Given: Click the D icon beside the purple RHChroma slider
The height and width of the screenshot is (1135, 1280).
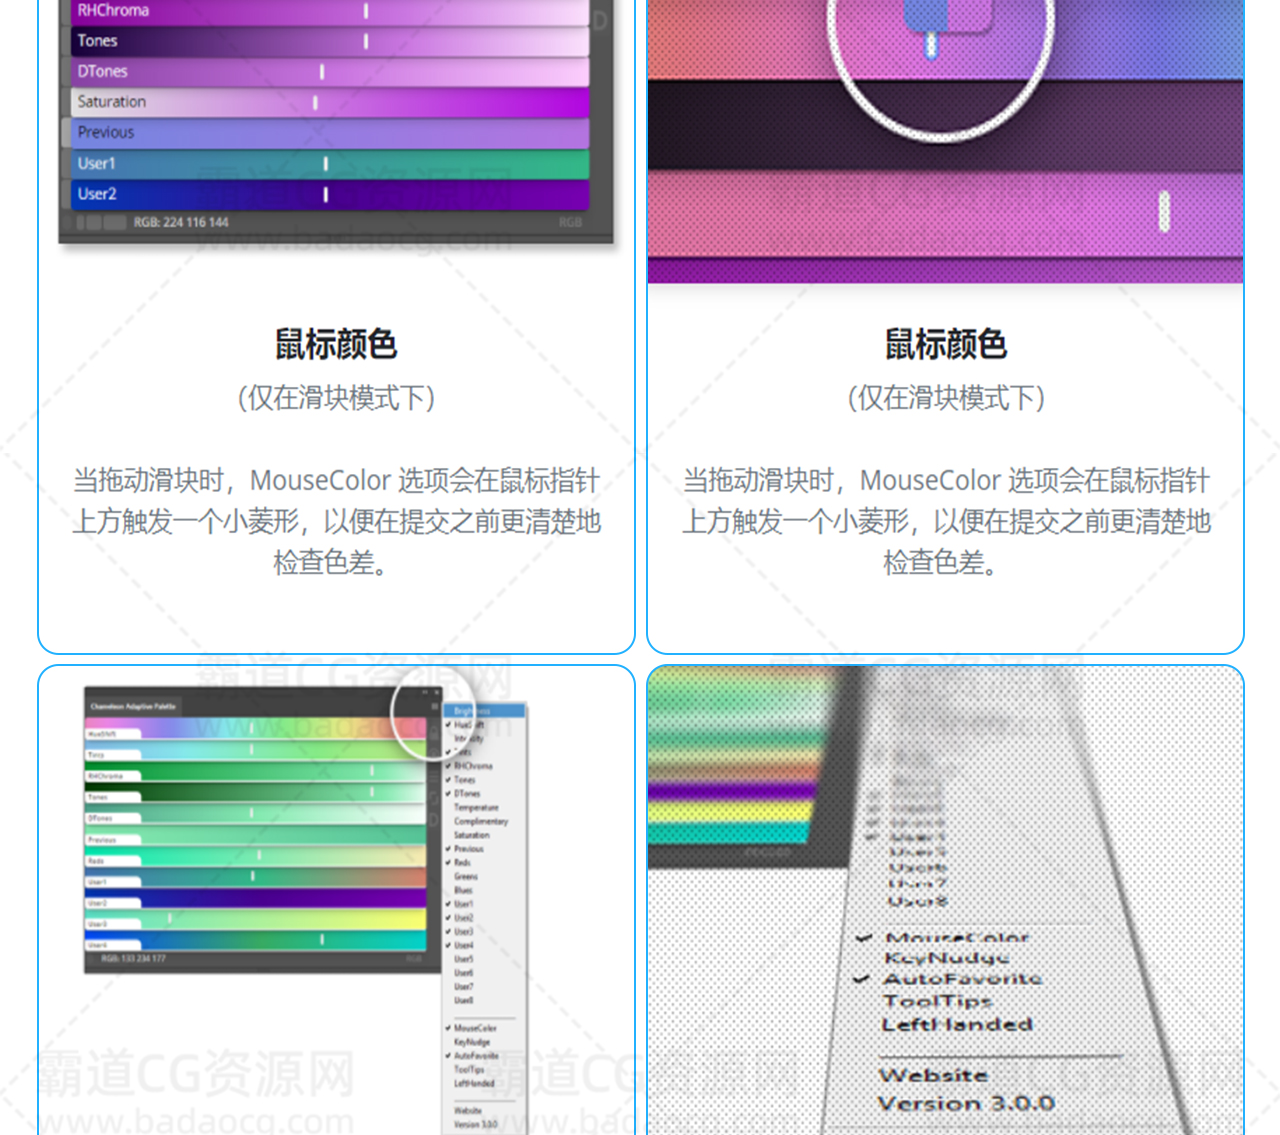Looking at the screenshot, I should (600, 20).
